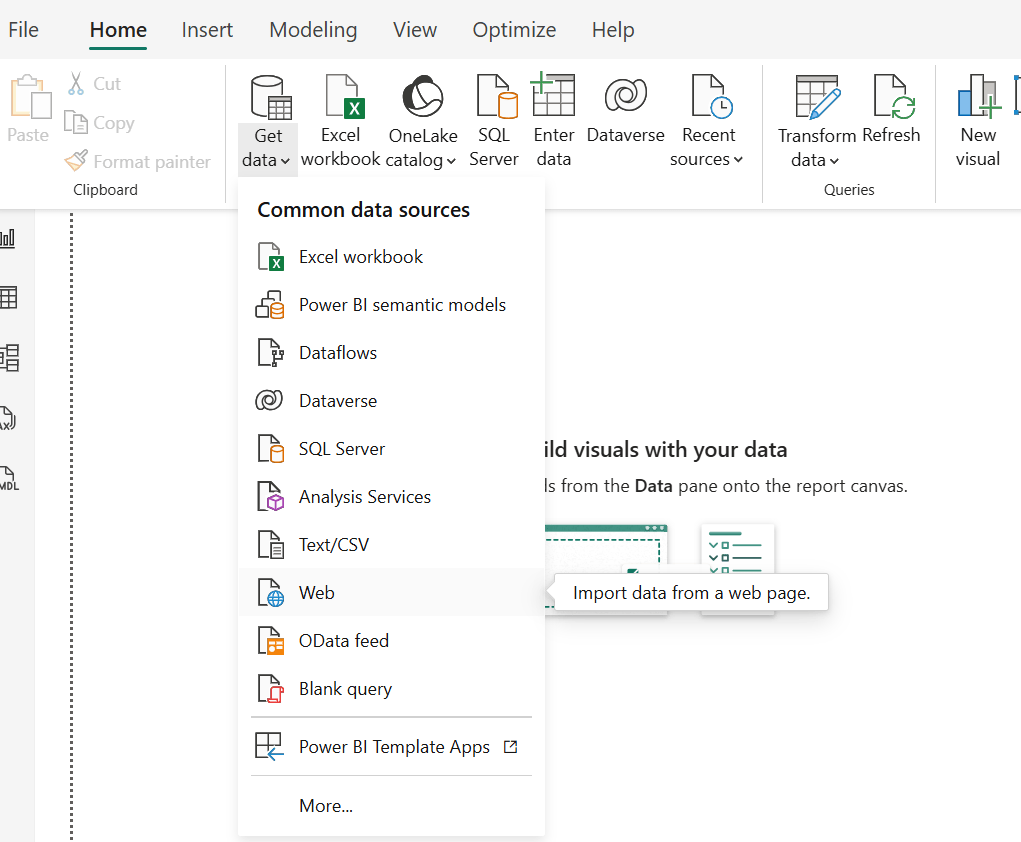Click the Refresh queries icon

coord(894,96)
